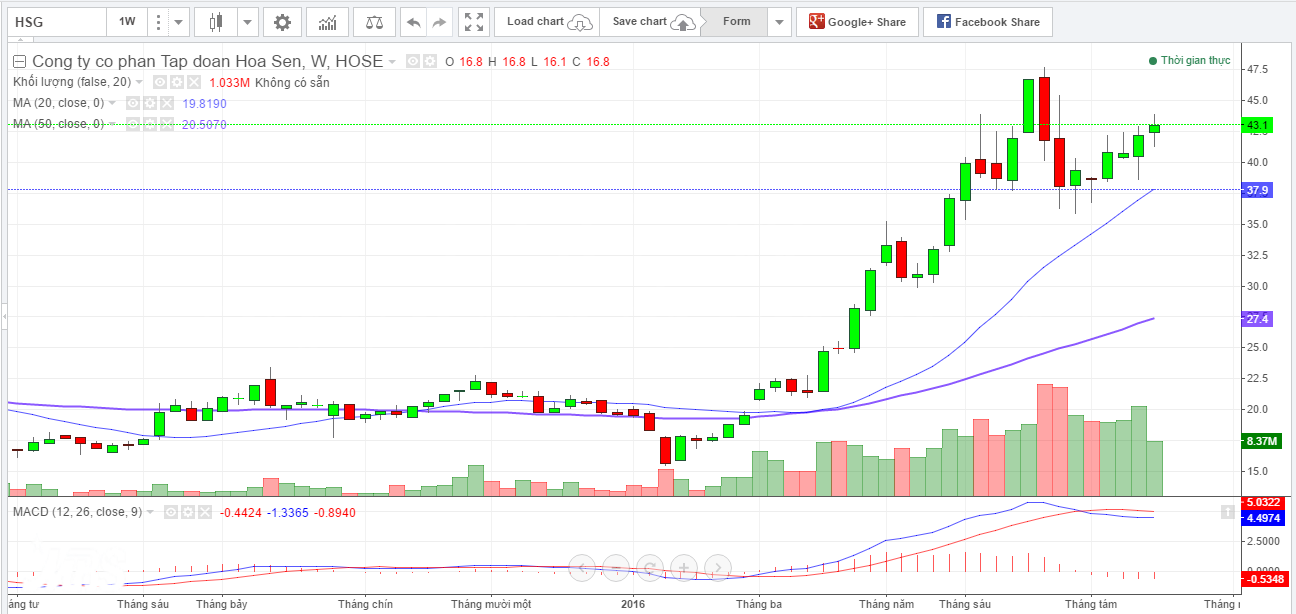Remove the MACD indicator with X icon

[x=205, y=512]
